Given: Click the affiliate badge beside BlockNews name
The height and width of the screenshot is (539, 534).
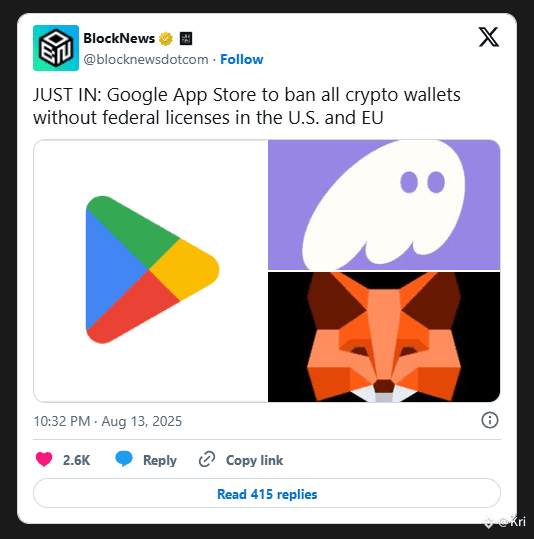Looking at the screenshot, I should pos(186,38).
